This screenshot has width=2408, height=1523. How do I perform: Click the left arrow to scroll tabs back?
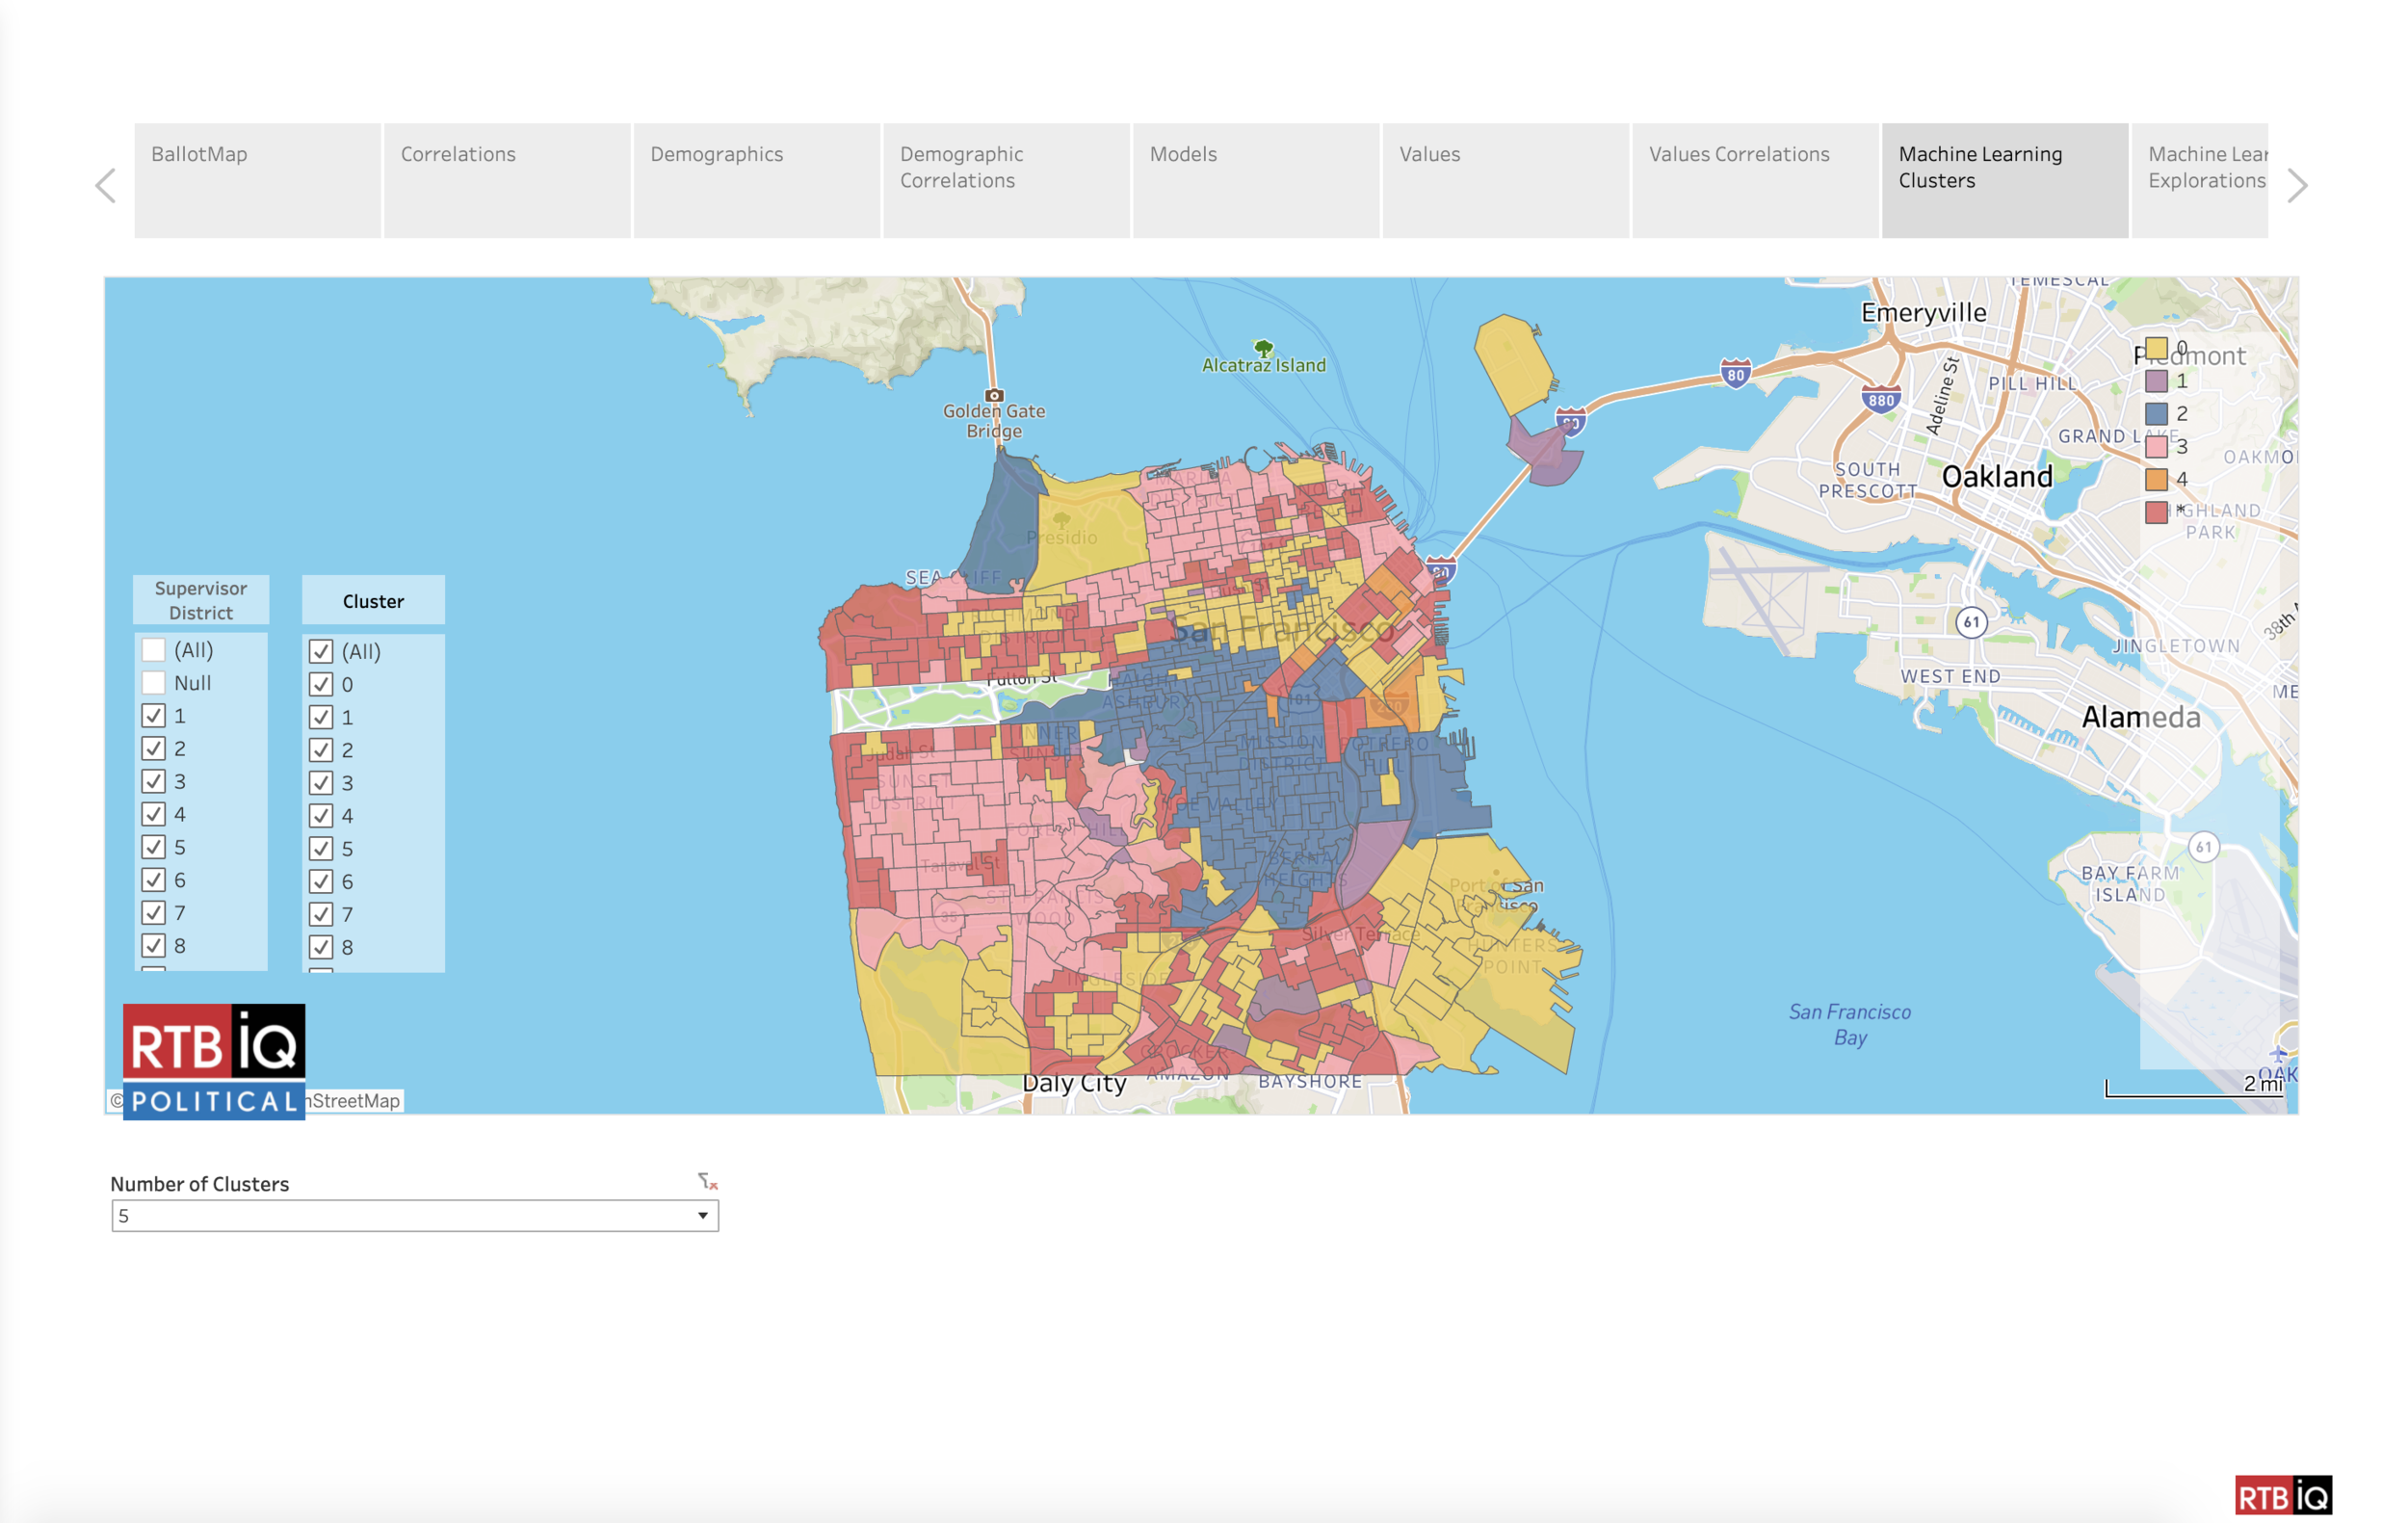point(105,185)
